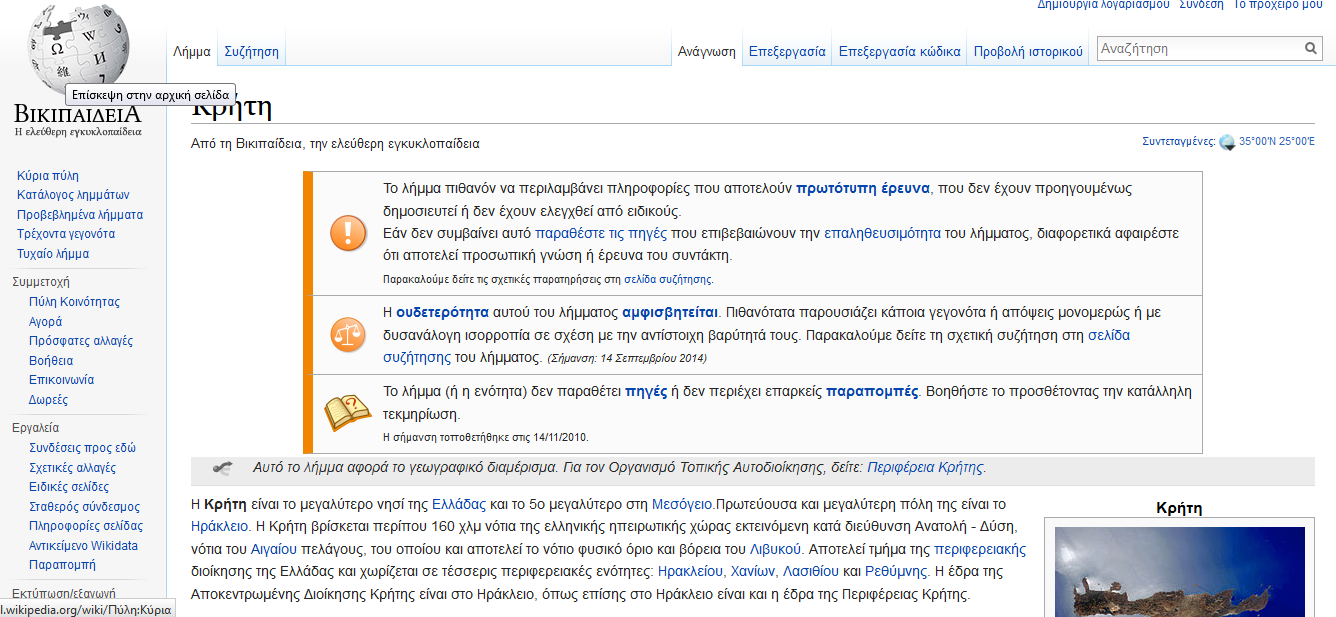Open the Χανίων link

tap(753, 572)
